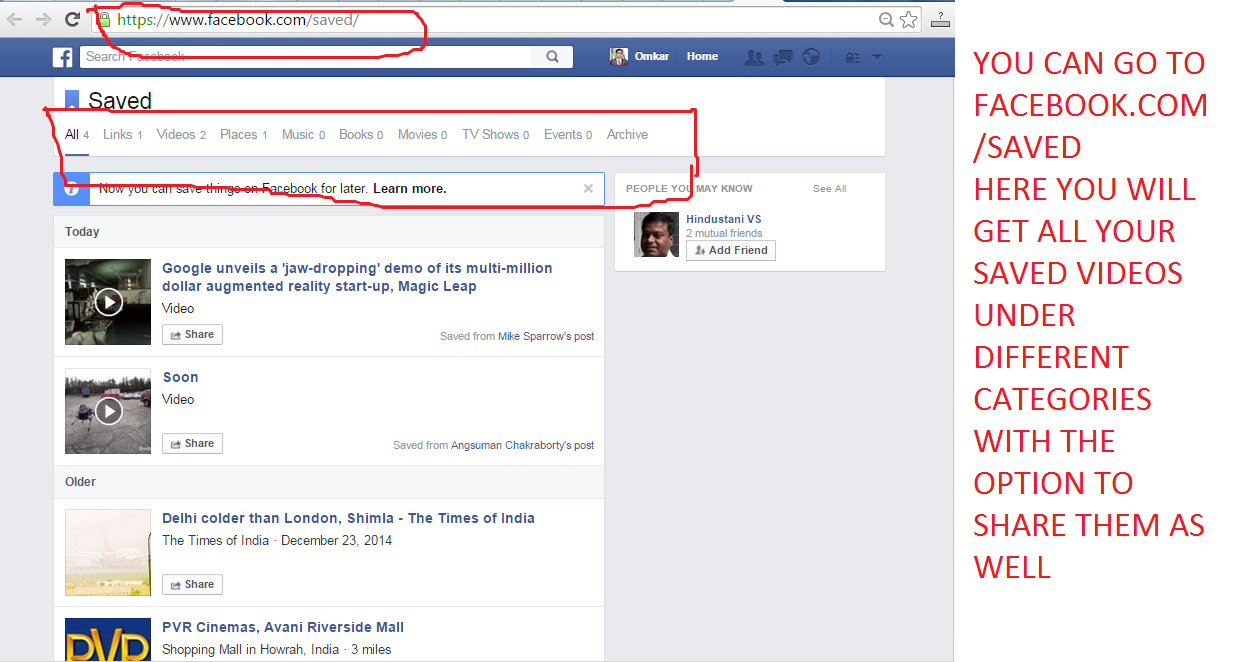
Task: Switch to the Links tab
Action: tap(122, 134)
